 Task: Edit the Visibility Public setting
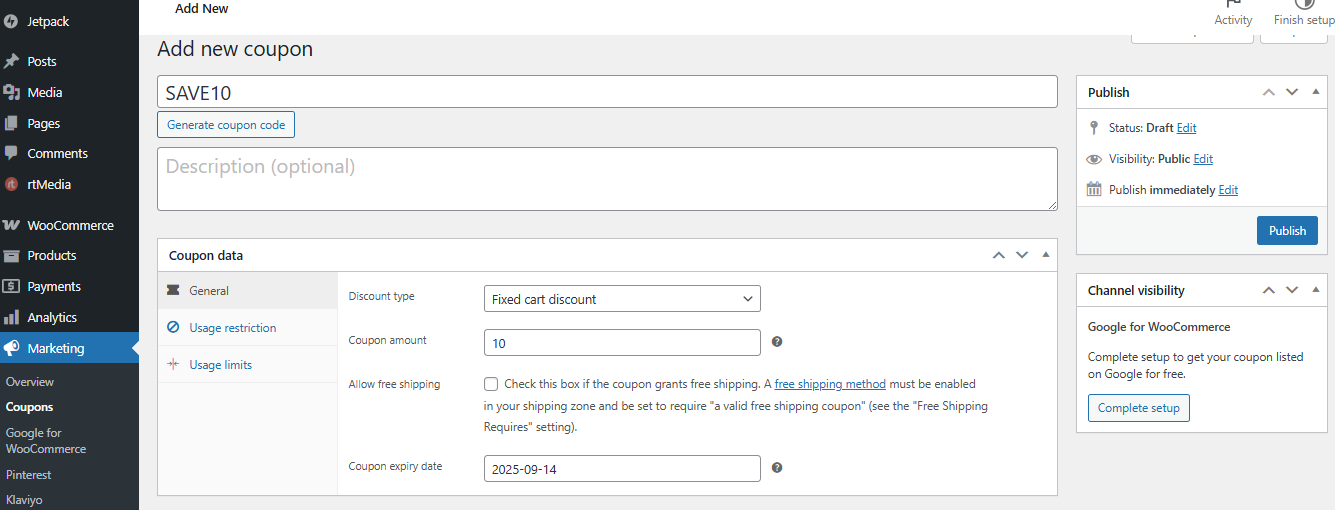(1203, 159)
